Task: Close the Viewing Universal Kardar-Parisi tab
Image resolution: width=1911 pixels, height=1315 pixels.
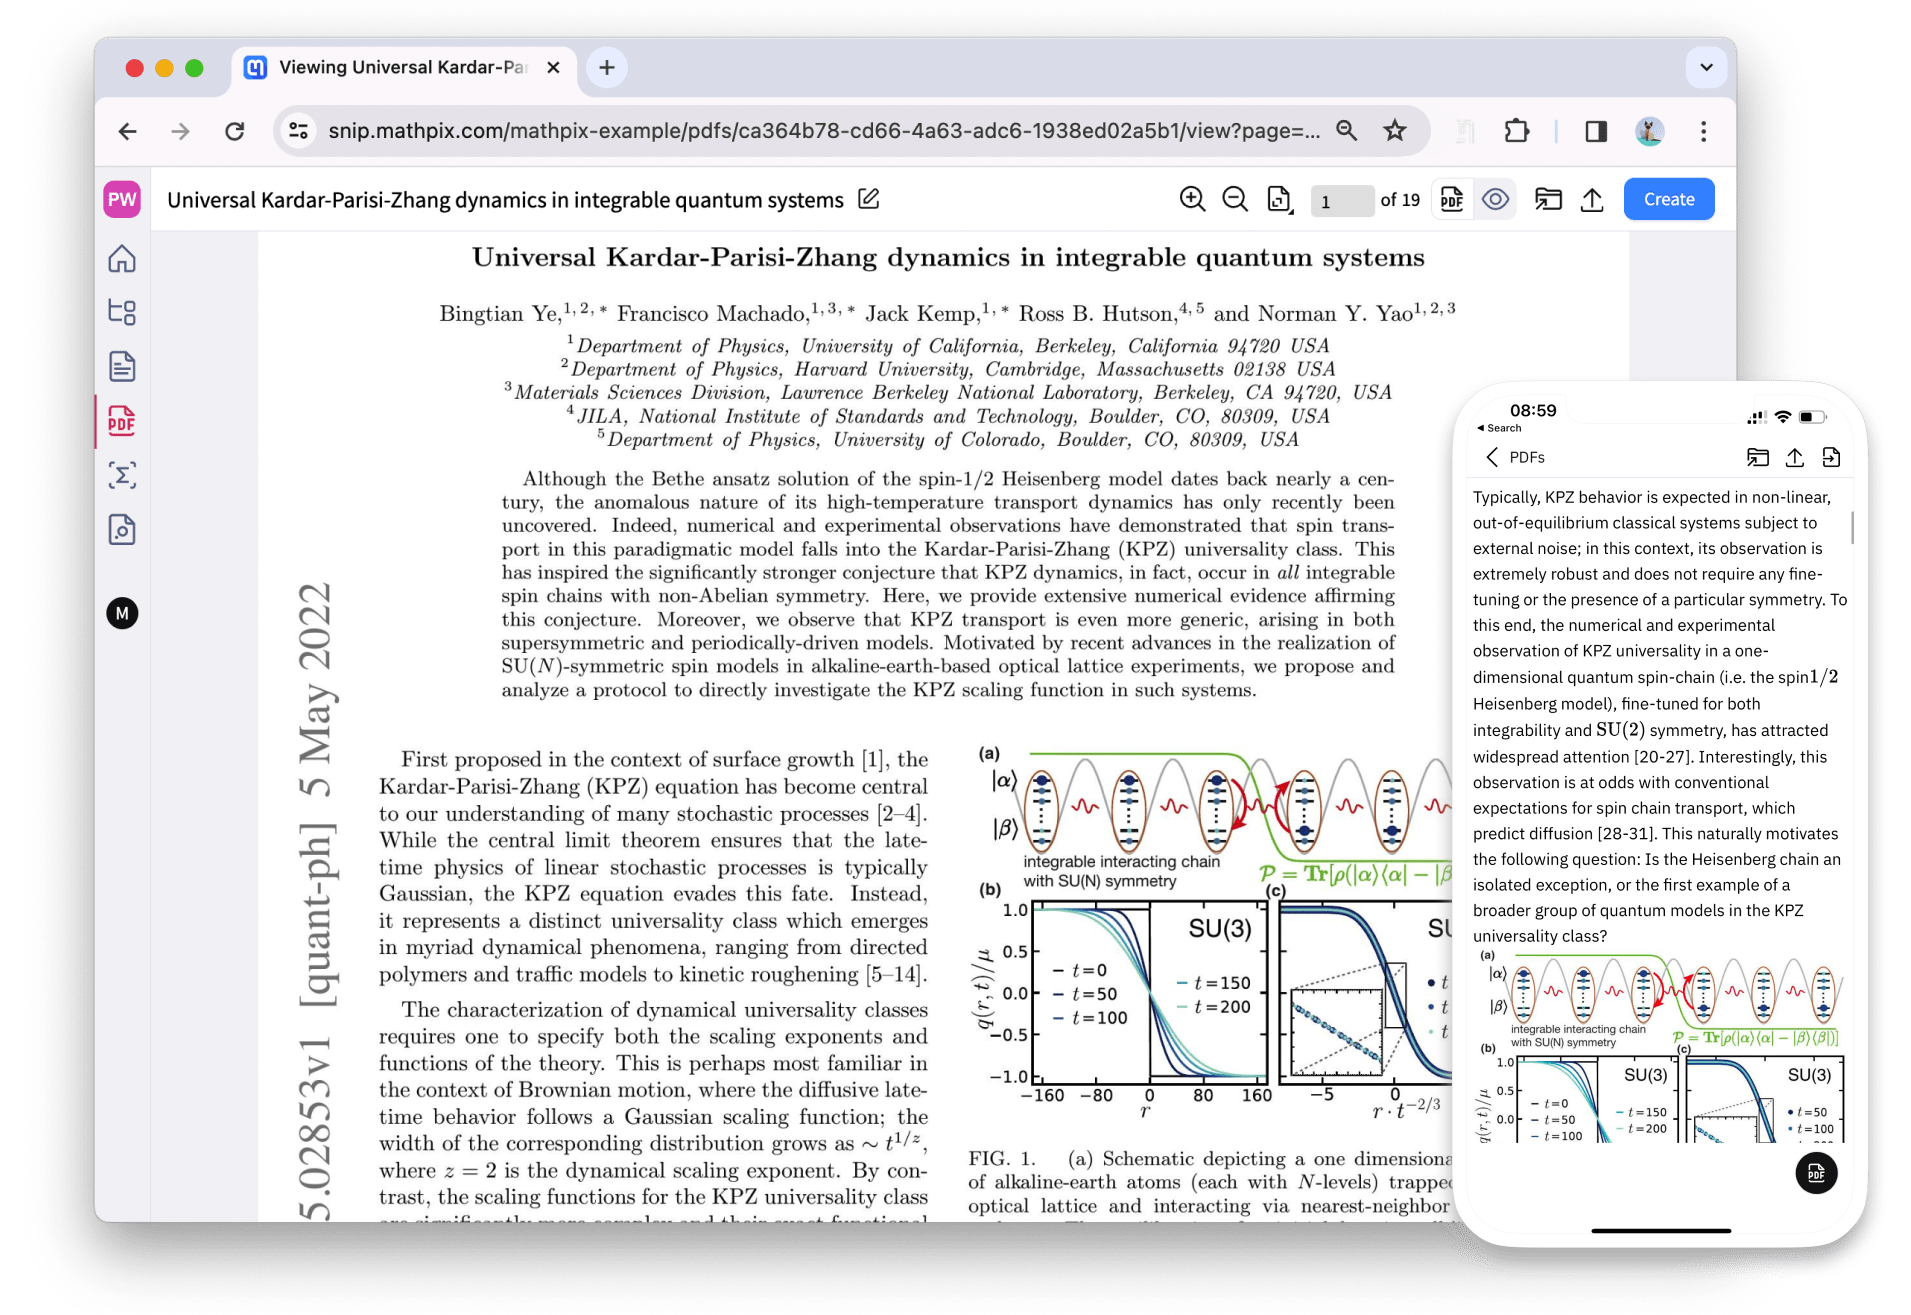Action: coord(553,68)
